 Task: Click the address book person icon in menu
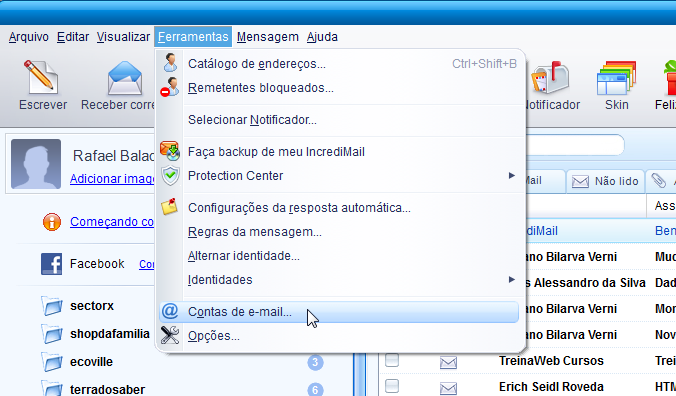click(x=170, y=63)
